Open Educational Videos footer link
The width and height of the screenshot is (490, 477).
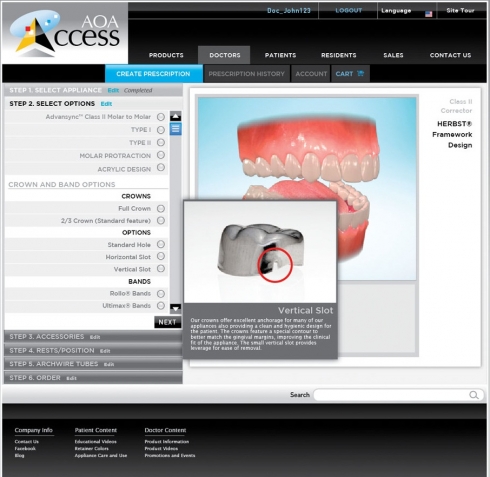pos(96,442)
